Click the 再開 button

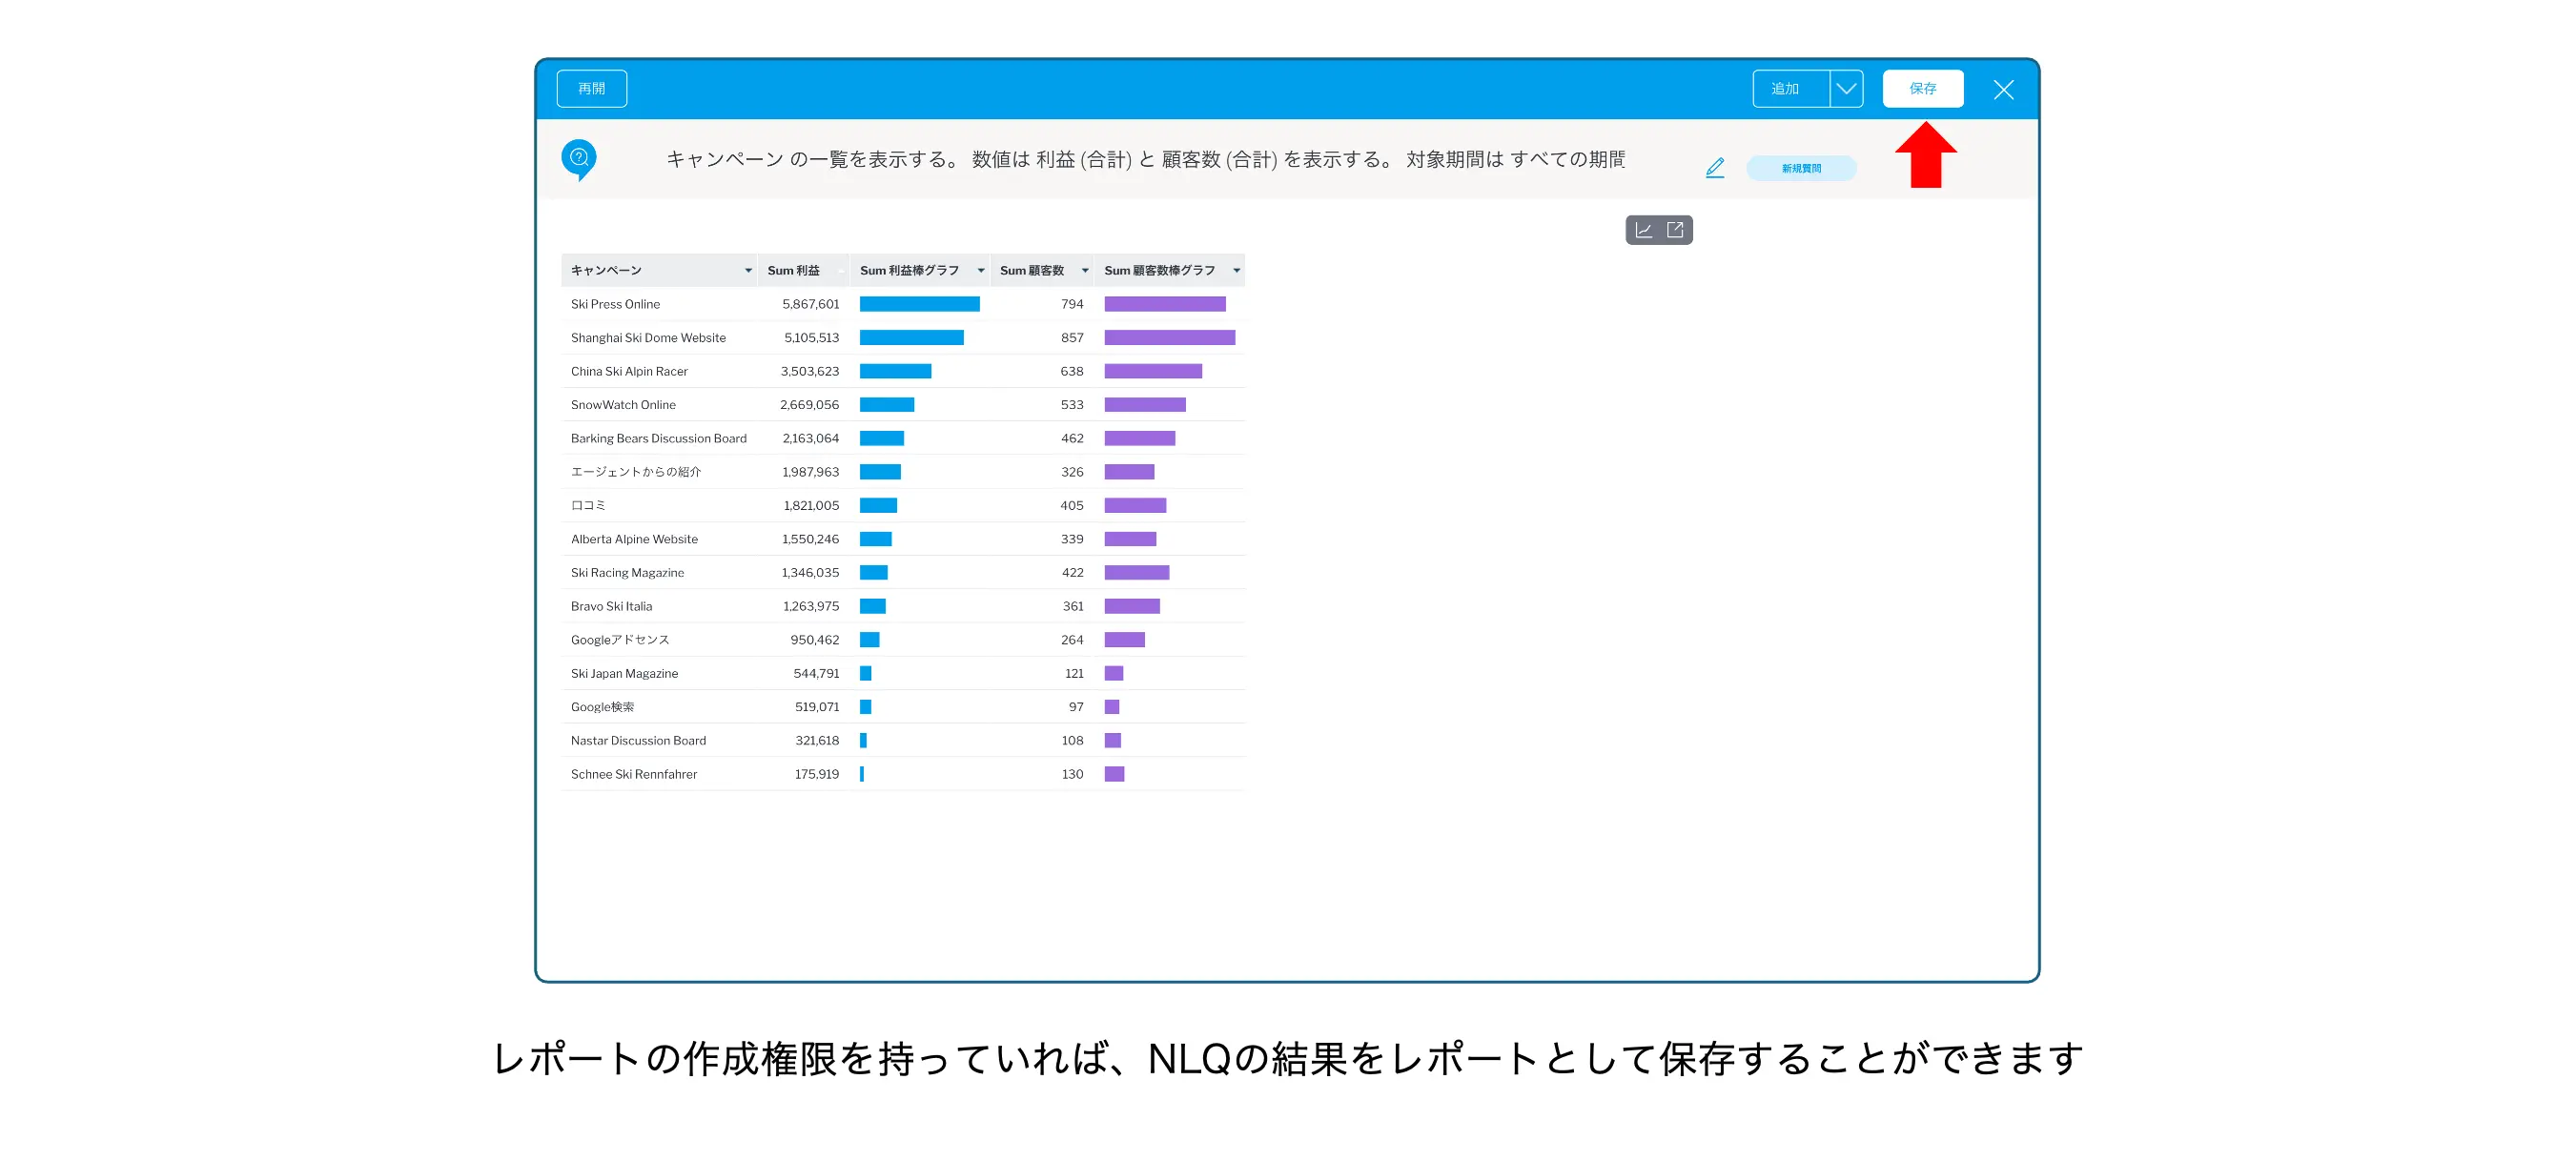[591, 89]
